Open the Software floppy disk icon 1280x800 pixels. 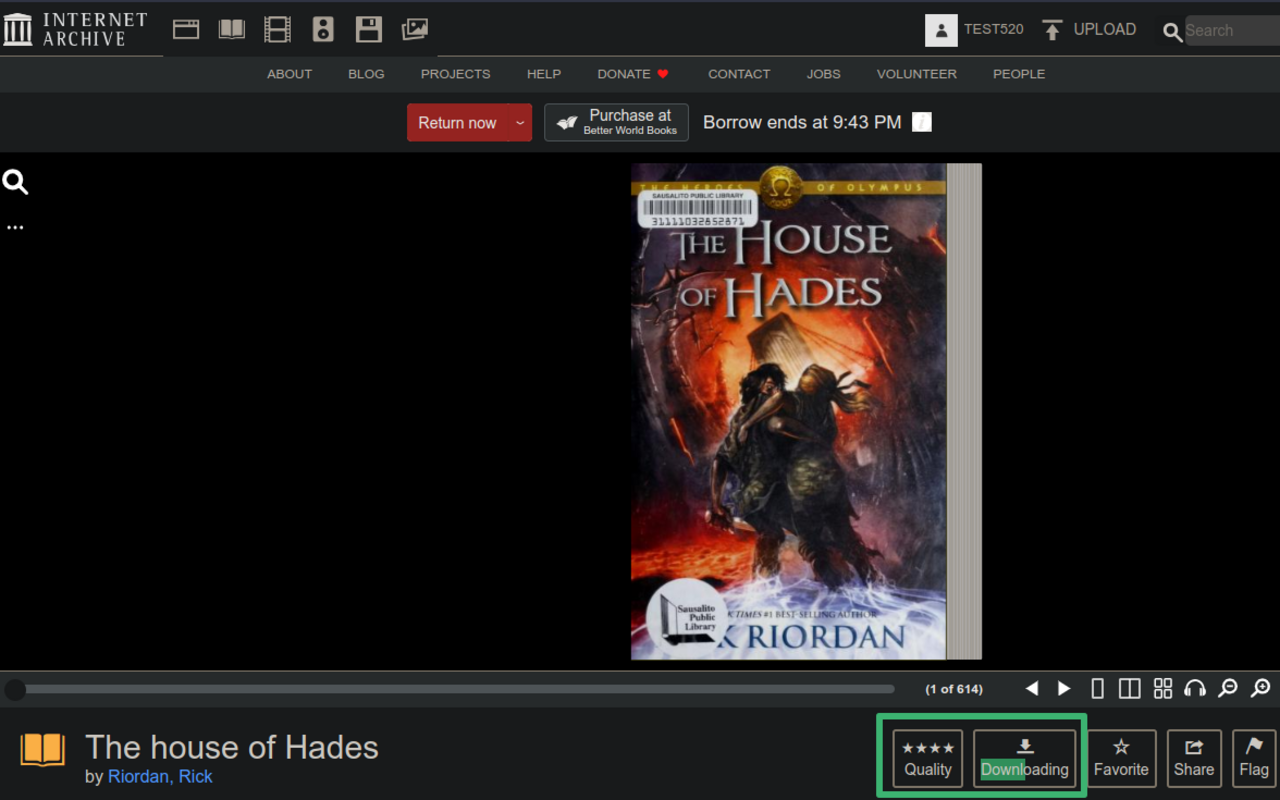(369, 29)
